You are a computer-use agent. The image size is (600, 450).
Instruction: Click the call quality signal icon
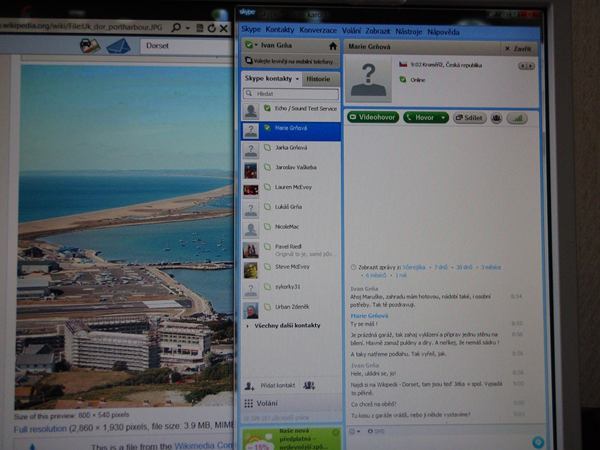coord(517,119)
